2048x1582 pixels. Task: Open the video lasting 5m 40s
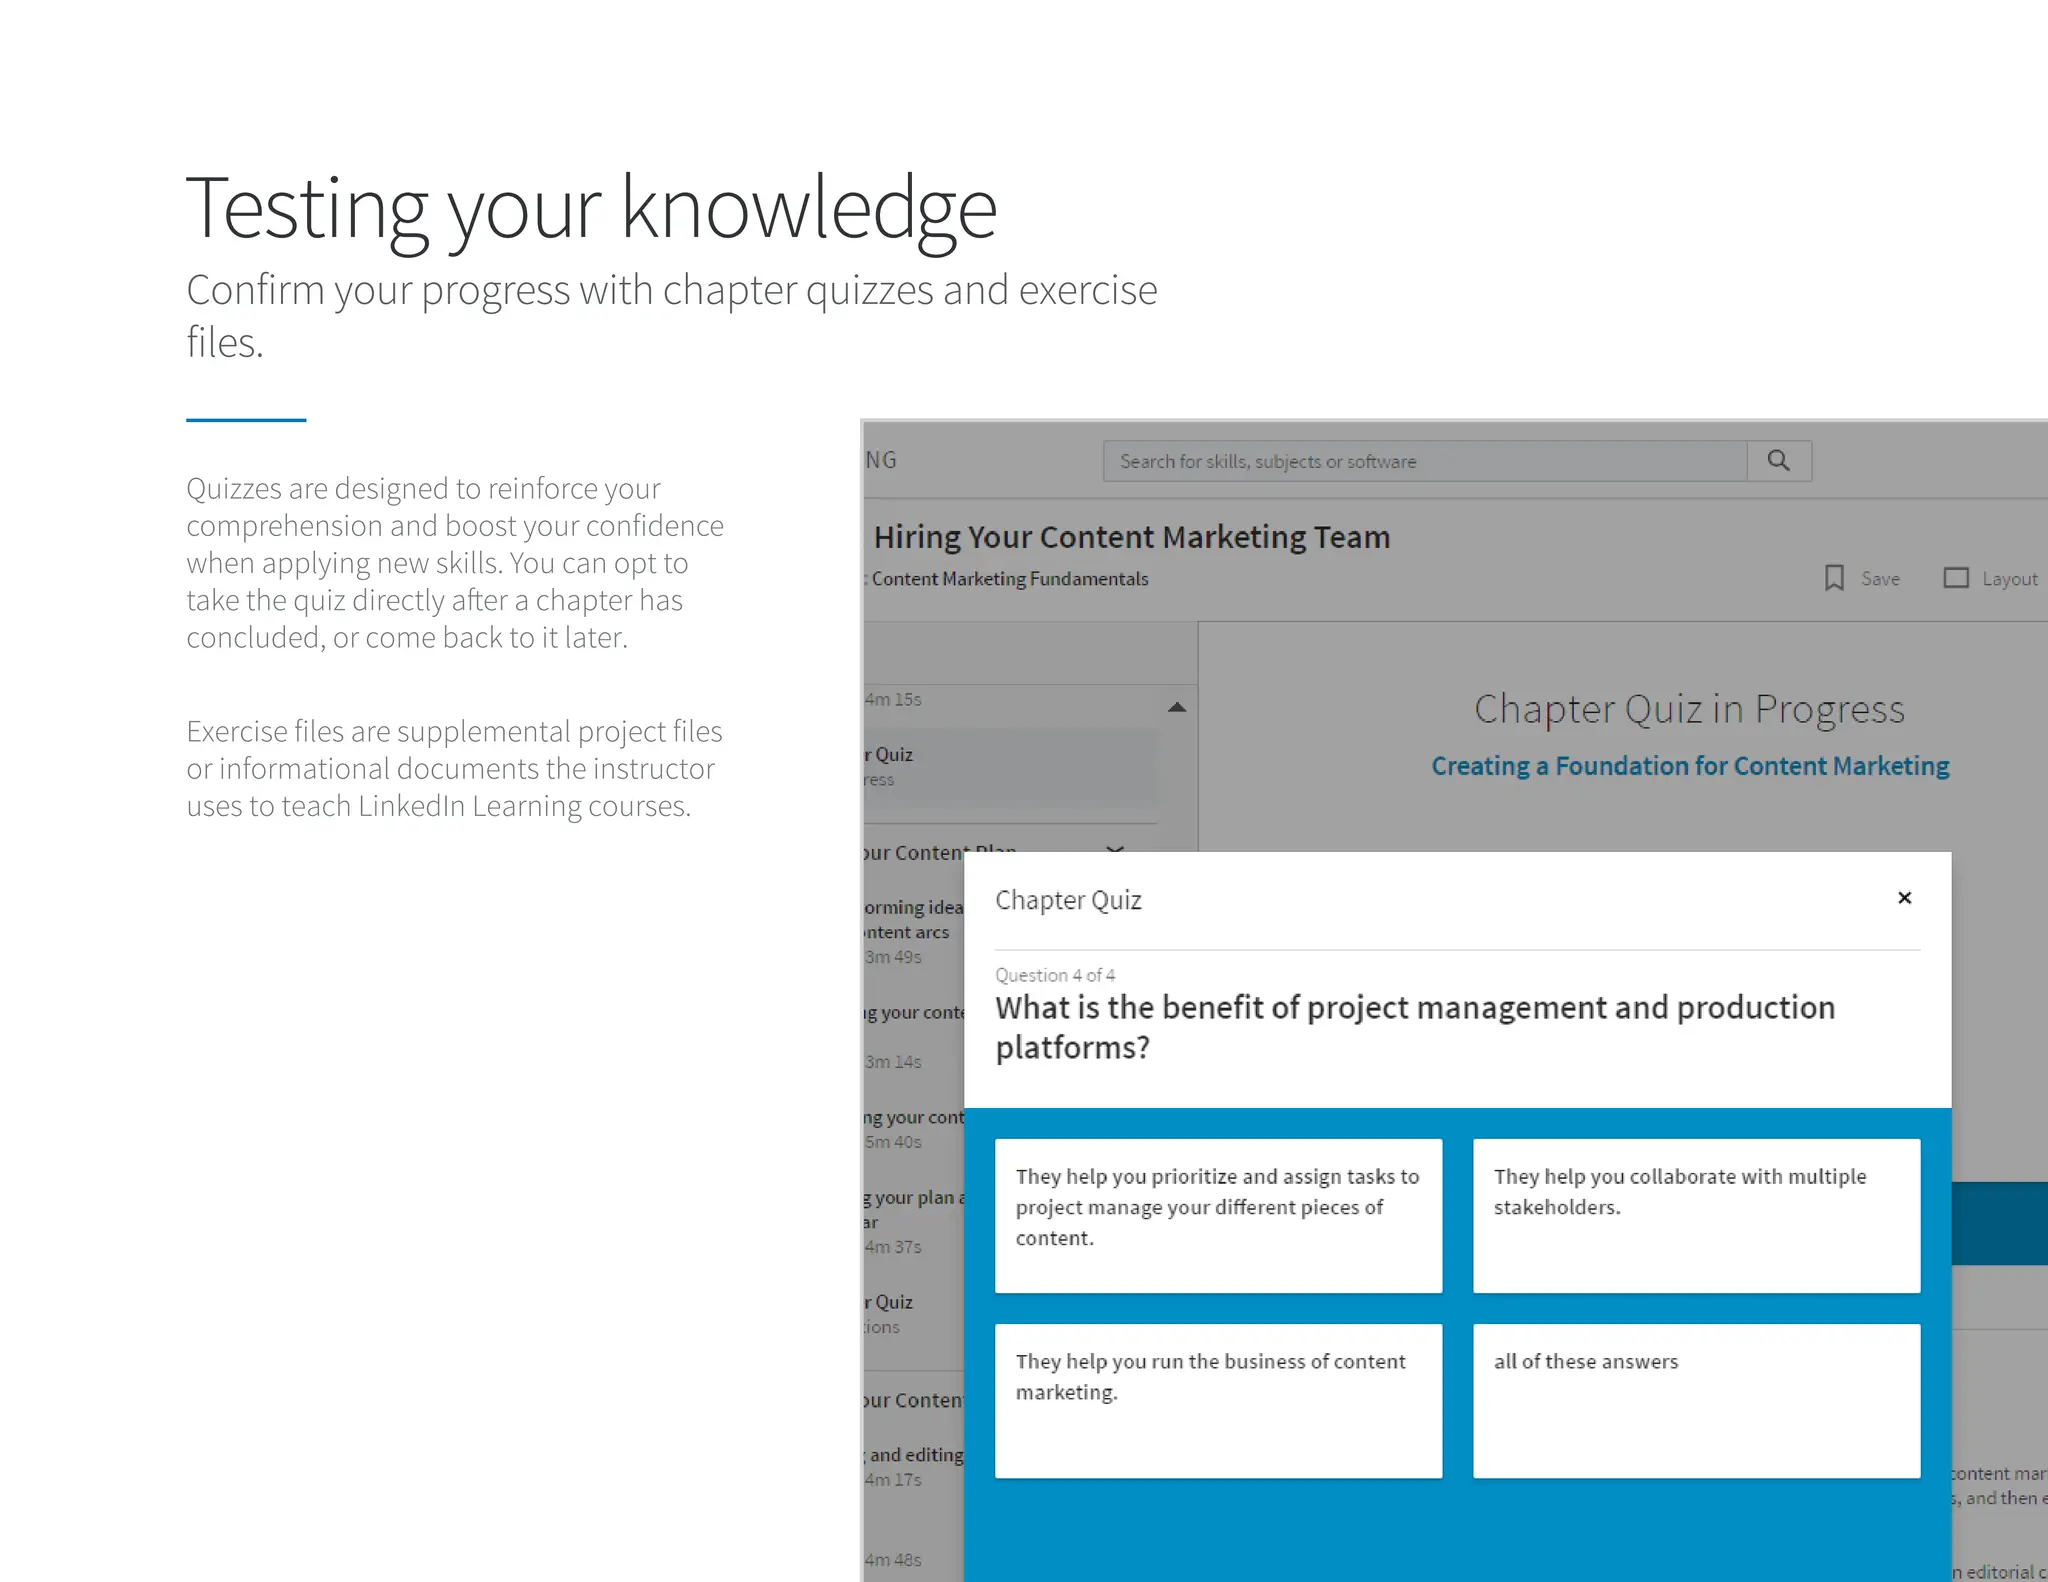[913, 1129]
